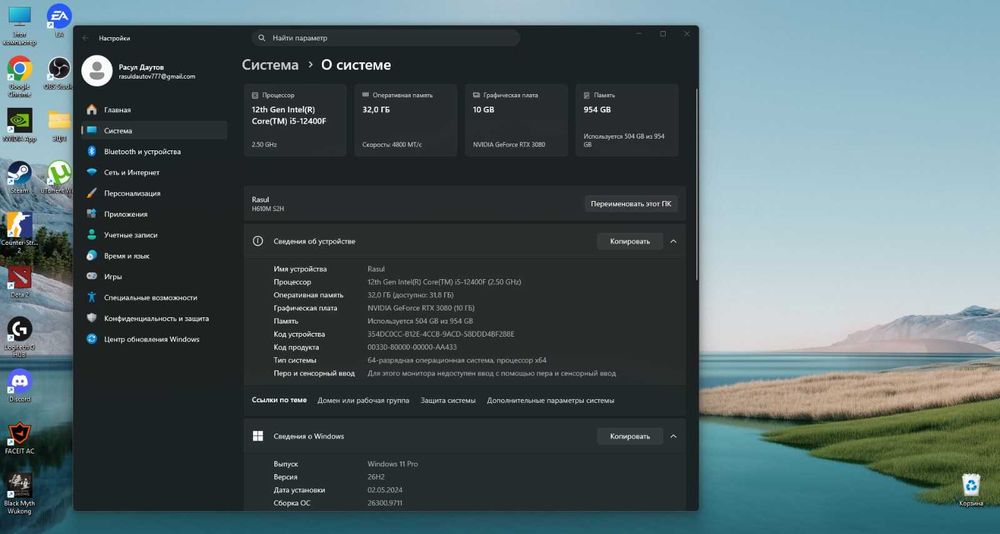Open Защита системы link
Image resolution: width=1000 pixels, height=534 pixels.
point(448,401)
